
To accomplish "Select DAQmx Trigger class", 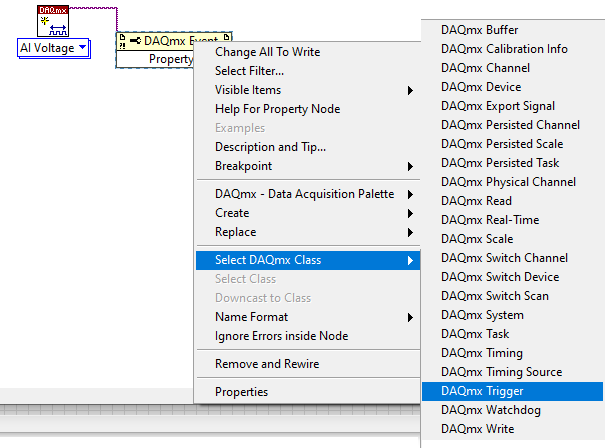I will (512, 391).
